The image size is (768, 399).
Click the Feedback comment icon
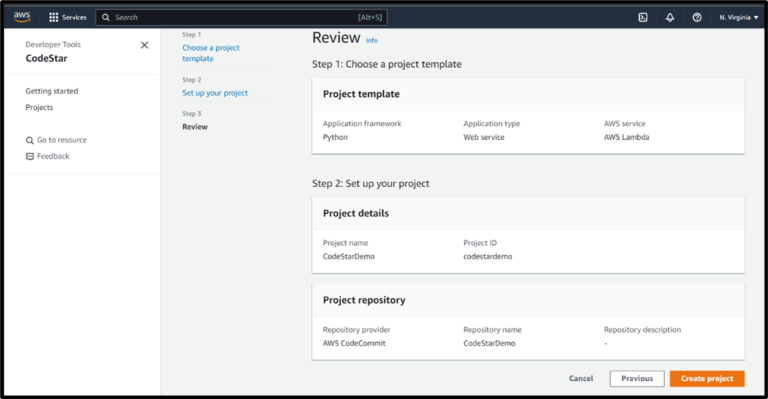pyautogui.click(x=30, y=156)
